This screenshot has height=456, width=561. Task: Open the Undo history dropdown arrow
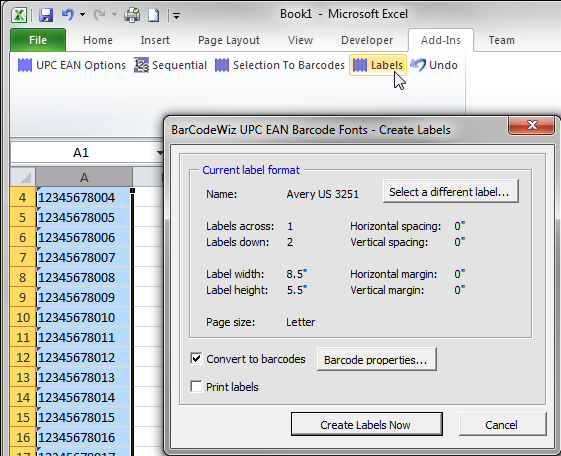83,15
